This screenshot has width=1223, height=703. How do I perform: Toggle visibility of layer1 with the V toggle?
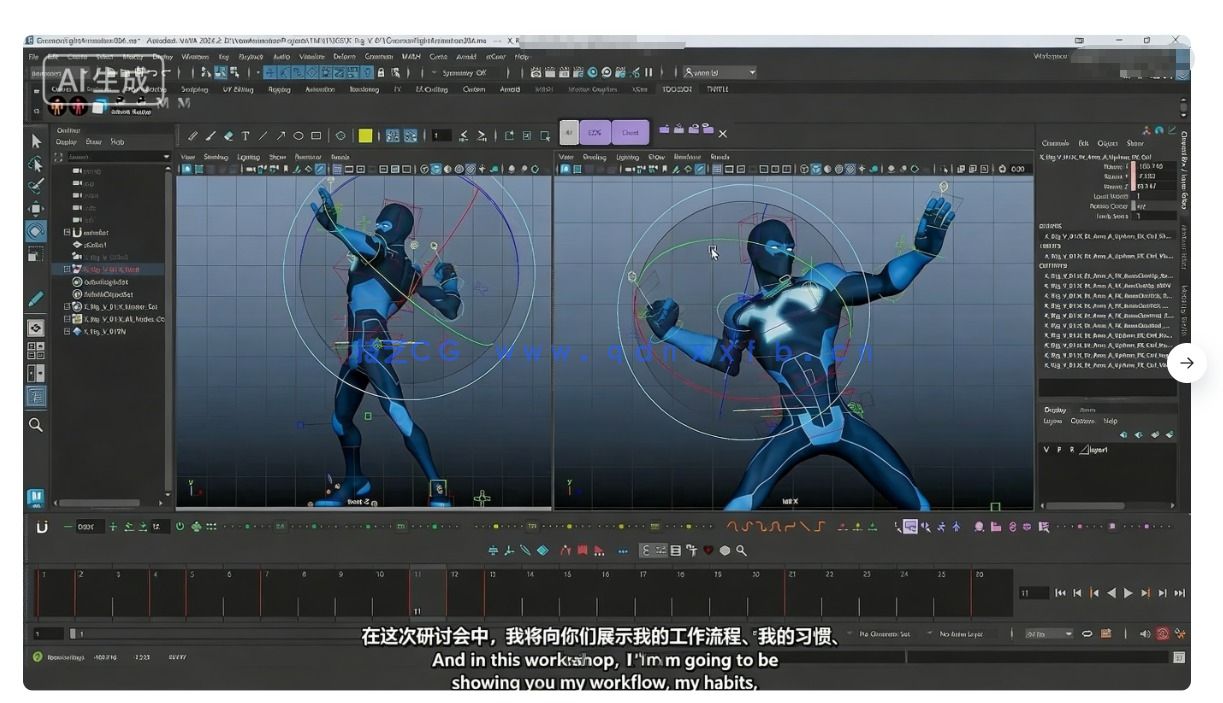pos(1047,449)
